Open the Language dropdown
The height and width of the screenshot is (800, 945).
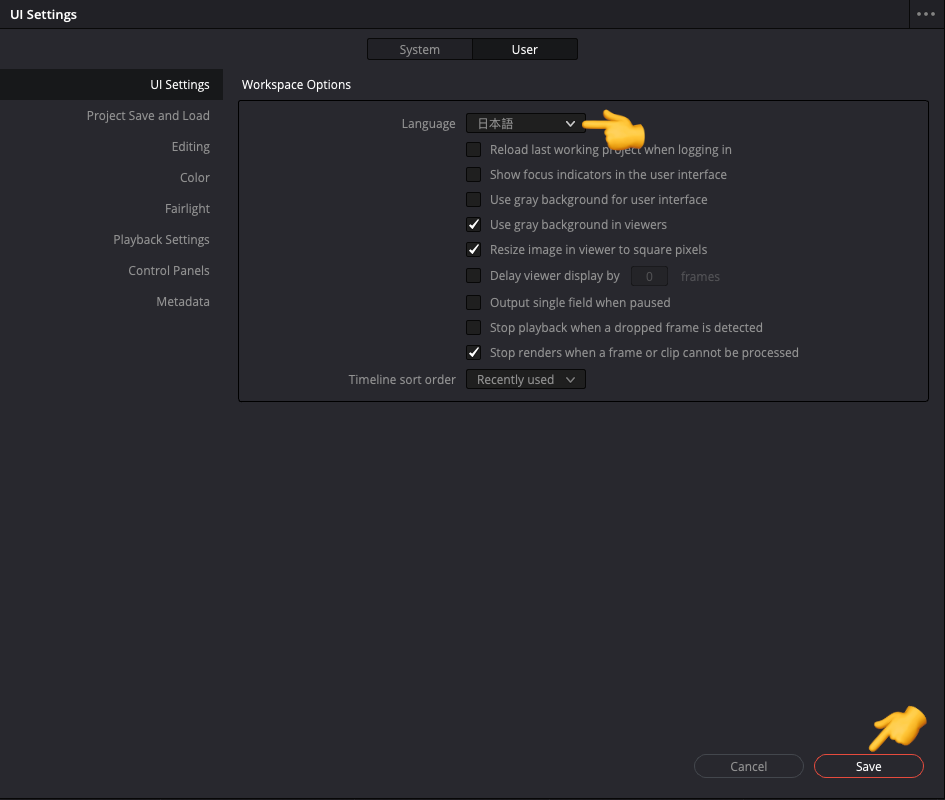(525, 124)
